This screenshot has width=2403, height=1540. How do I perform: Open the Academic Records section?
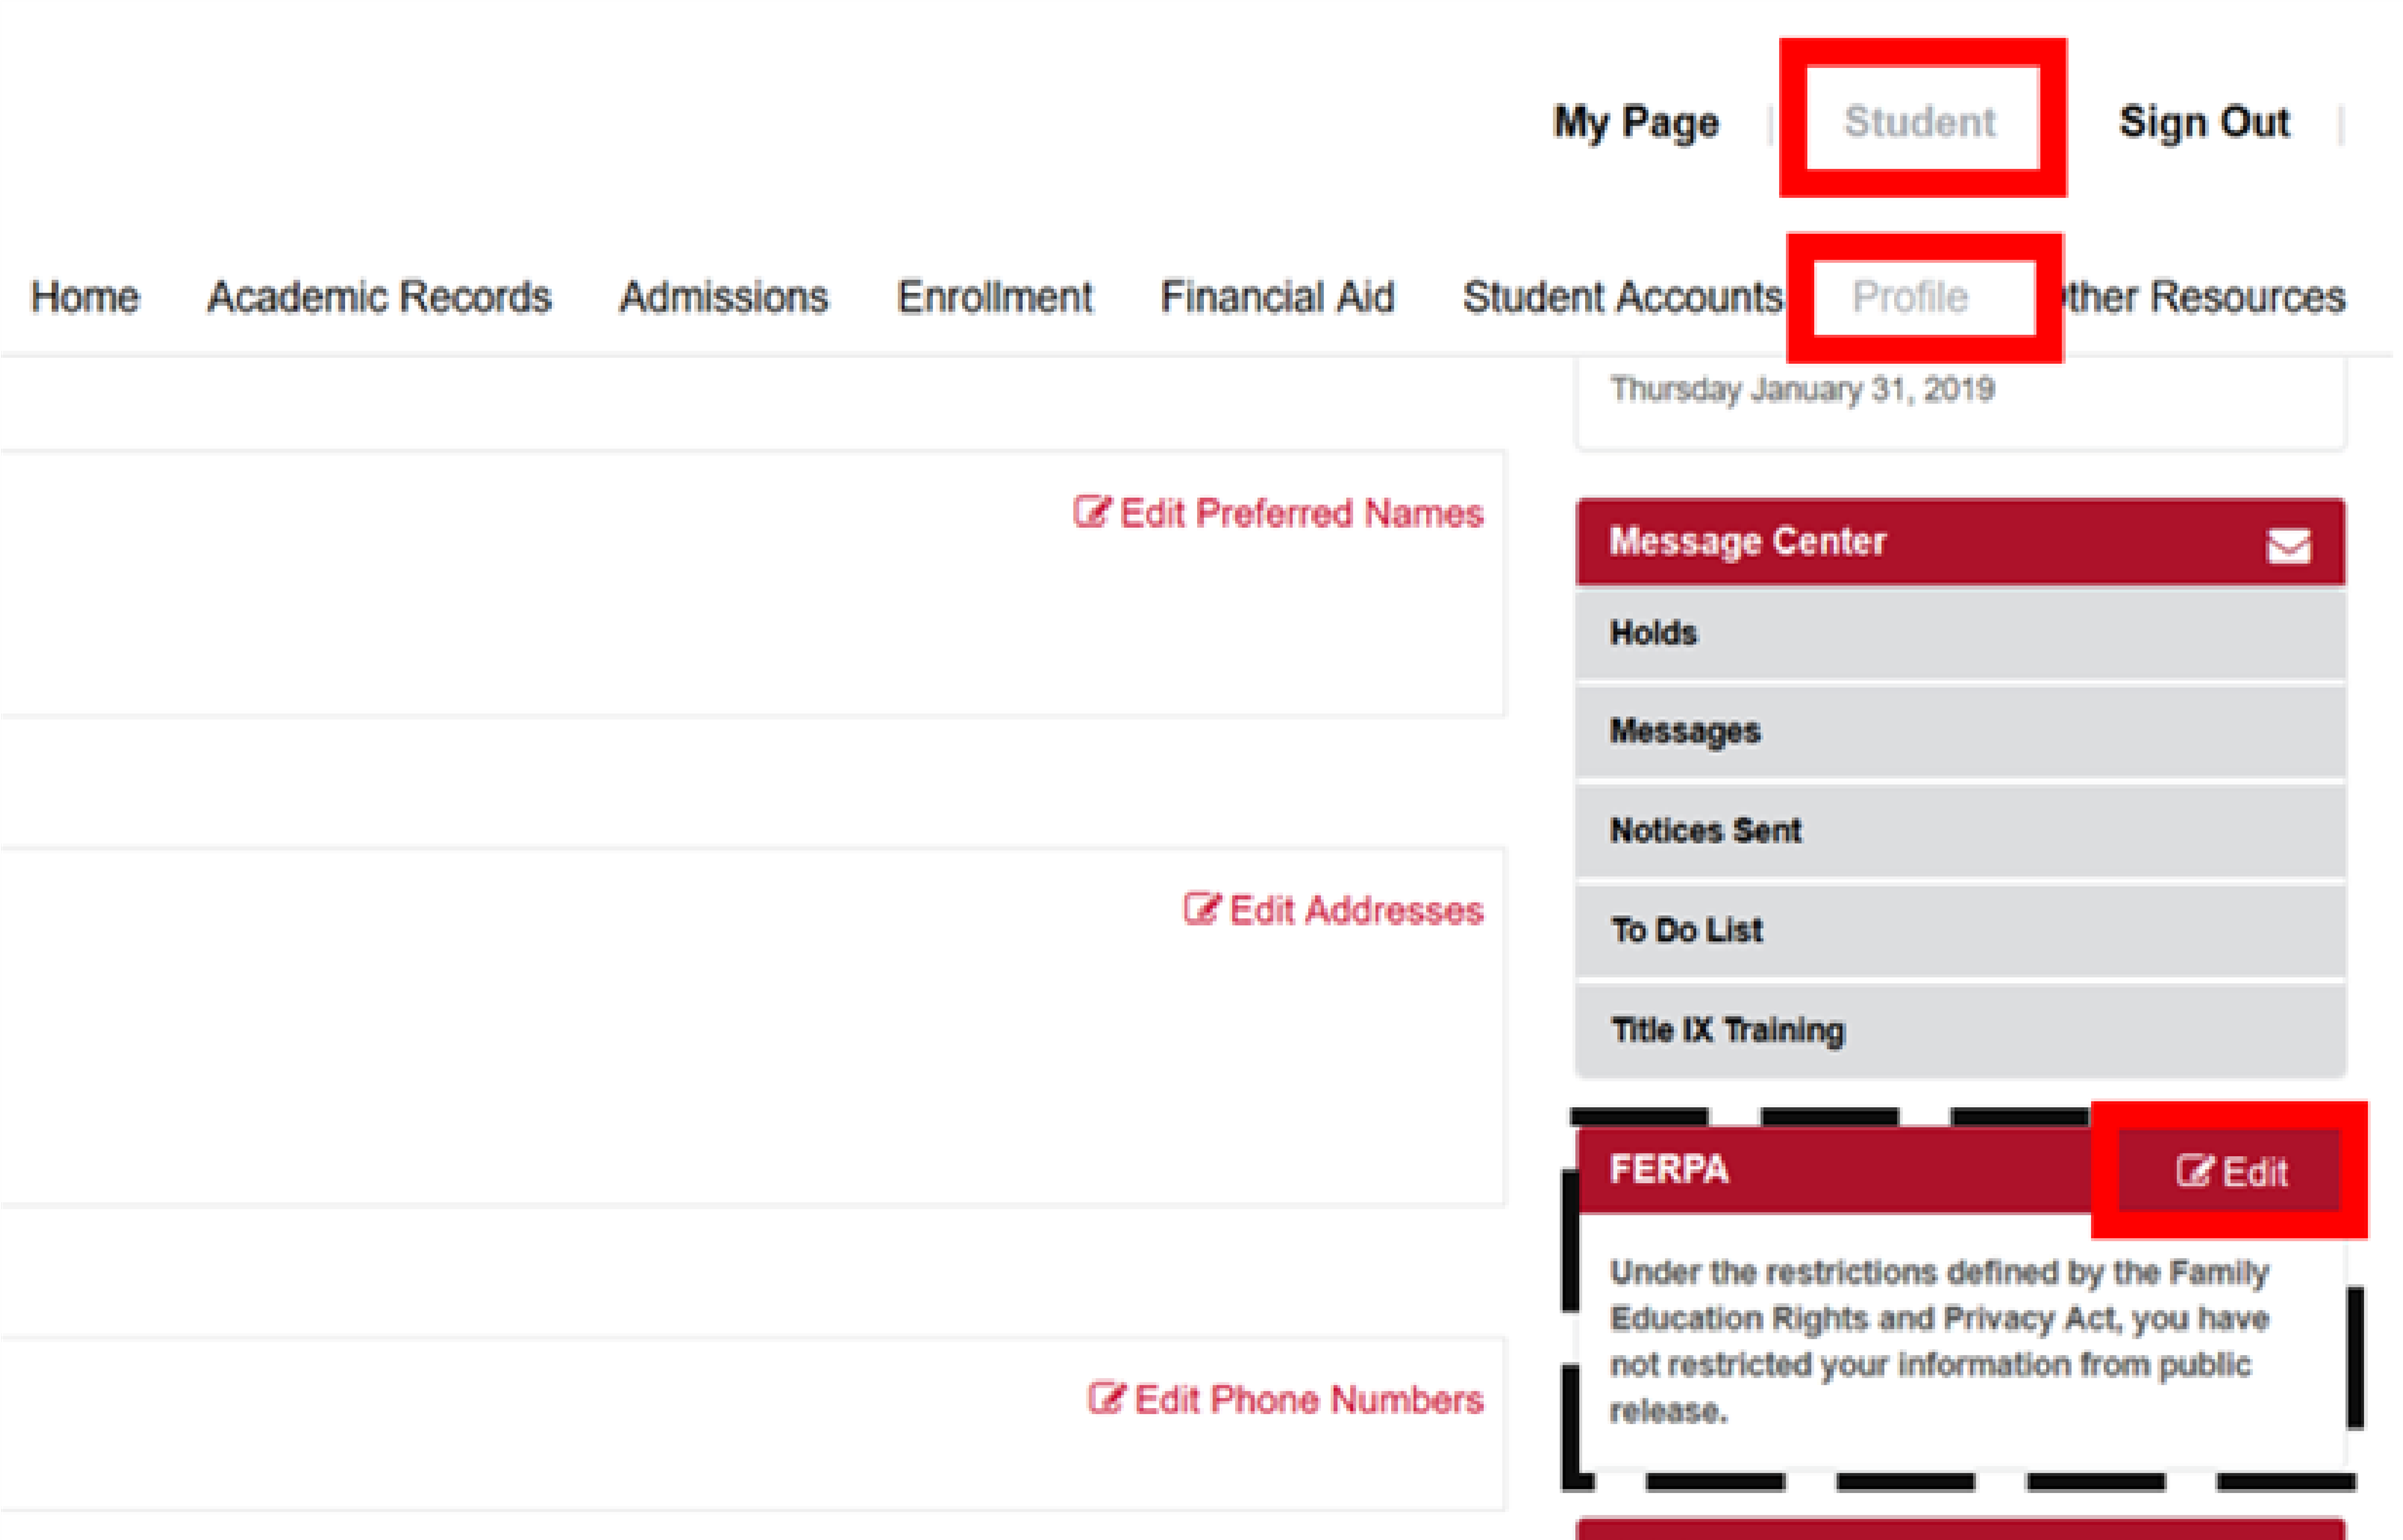click(x=378, y=297)
